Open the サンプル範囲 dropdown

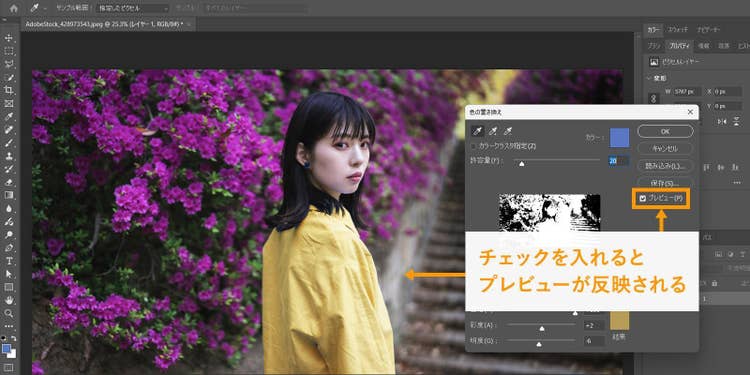click(x=133, y=9)
